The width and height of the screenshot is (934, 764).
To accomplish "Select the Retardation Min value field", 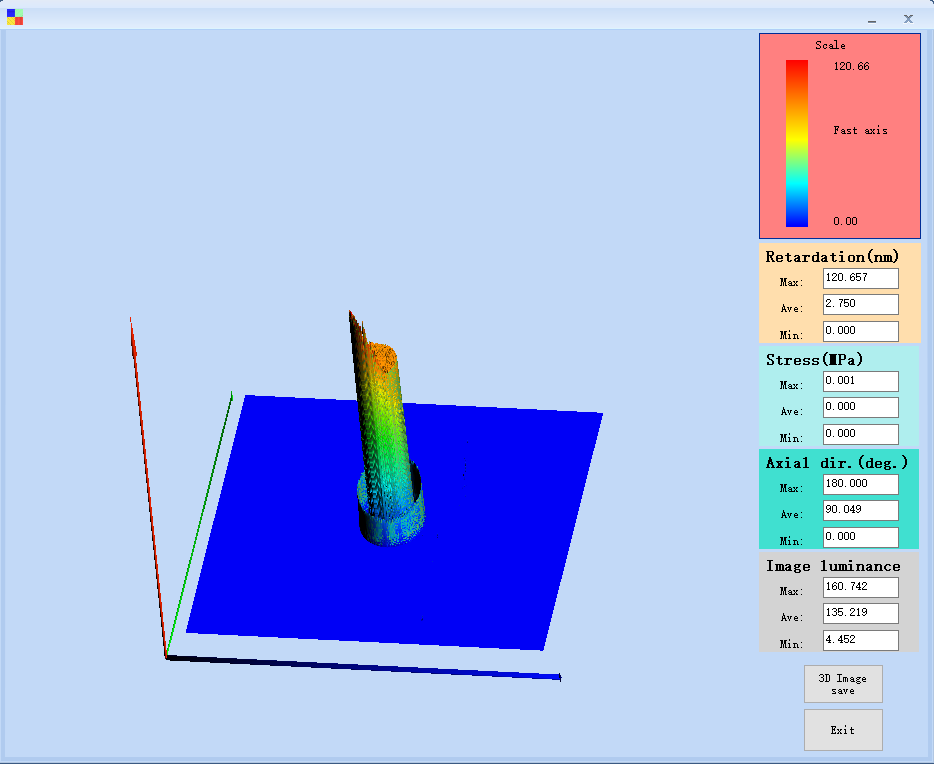I will (x=860, y=331).
